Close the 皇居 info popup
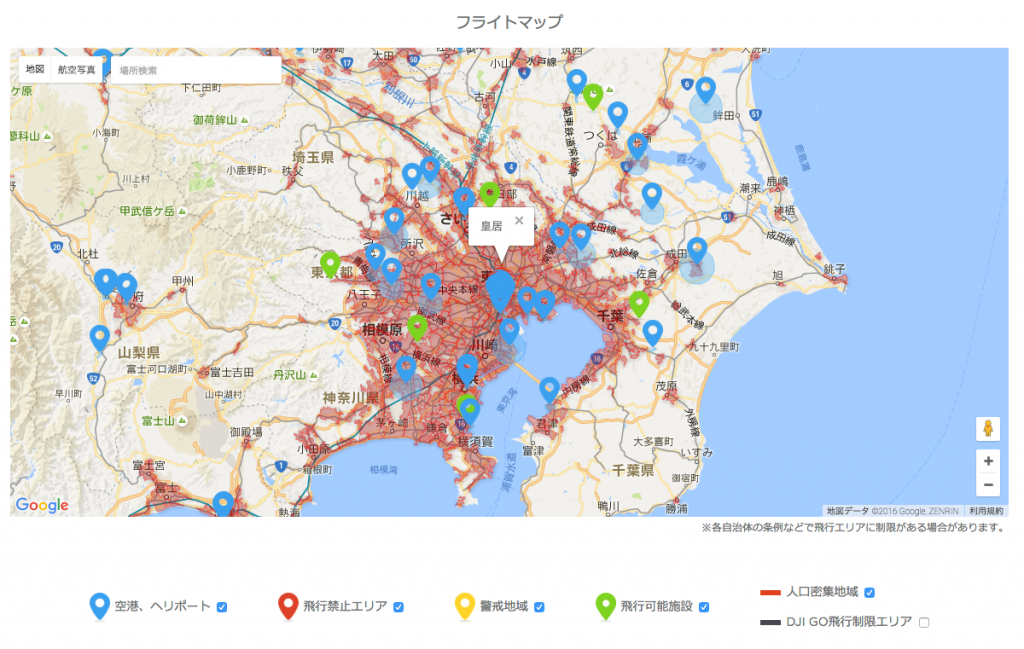Screen dimensions: 1024x649 coord(519,221)
